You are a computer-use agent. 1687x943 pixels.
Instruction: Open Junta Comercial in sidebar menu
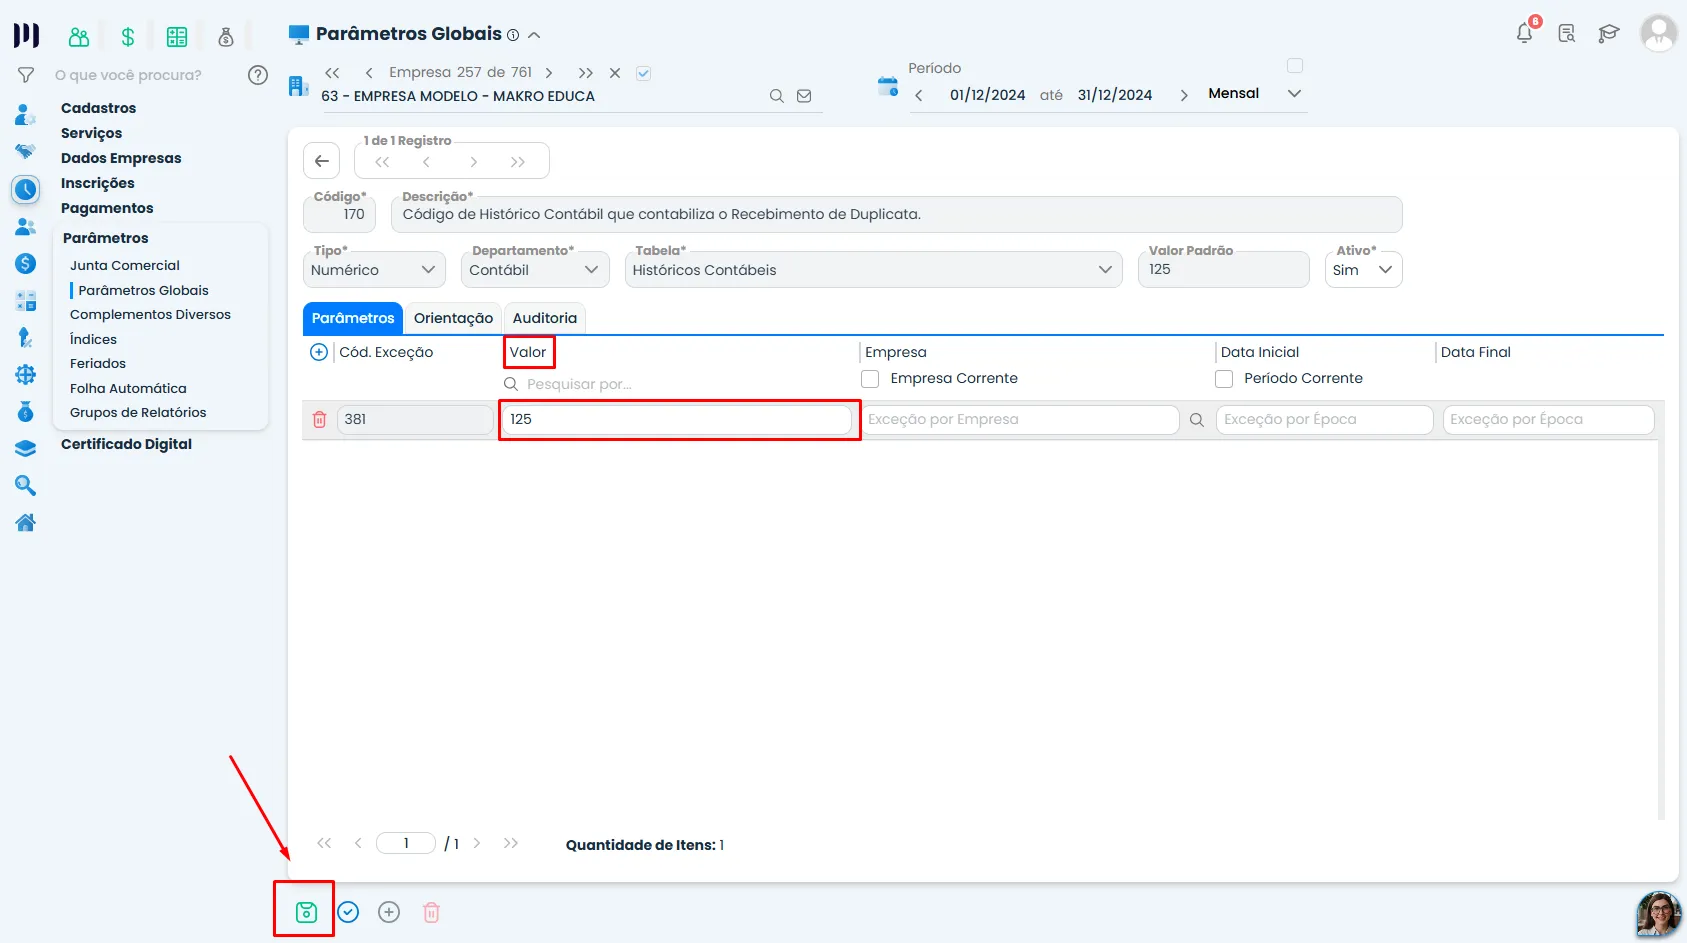pos(125,265)
